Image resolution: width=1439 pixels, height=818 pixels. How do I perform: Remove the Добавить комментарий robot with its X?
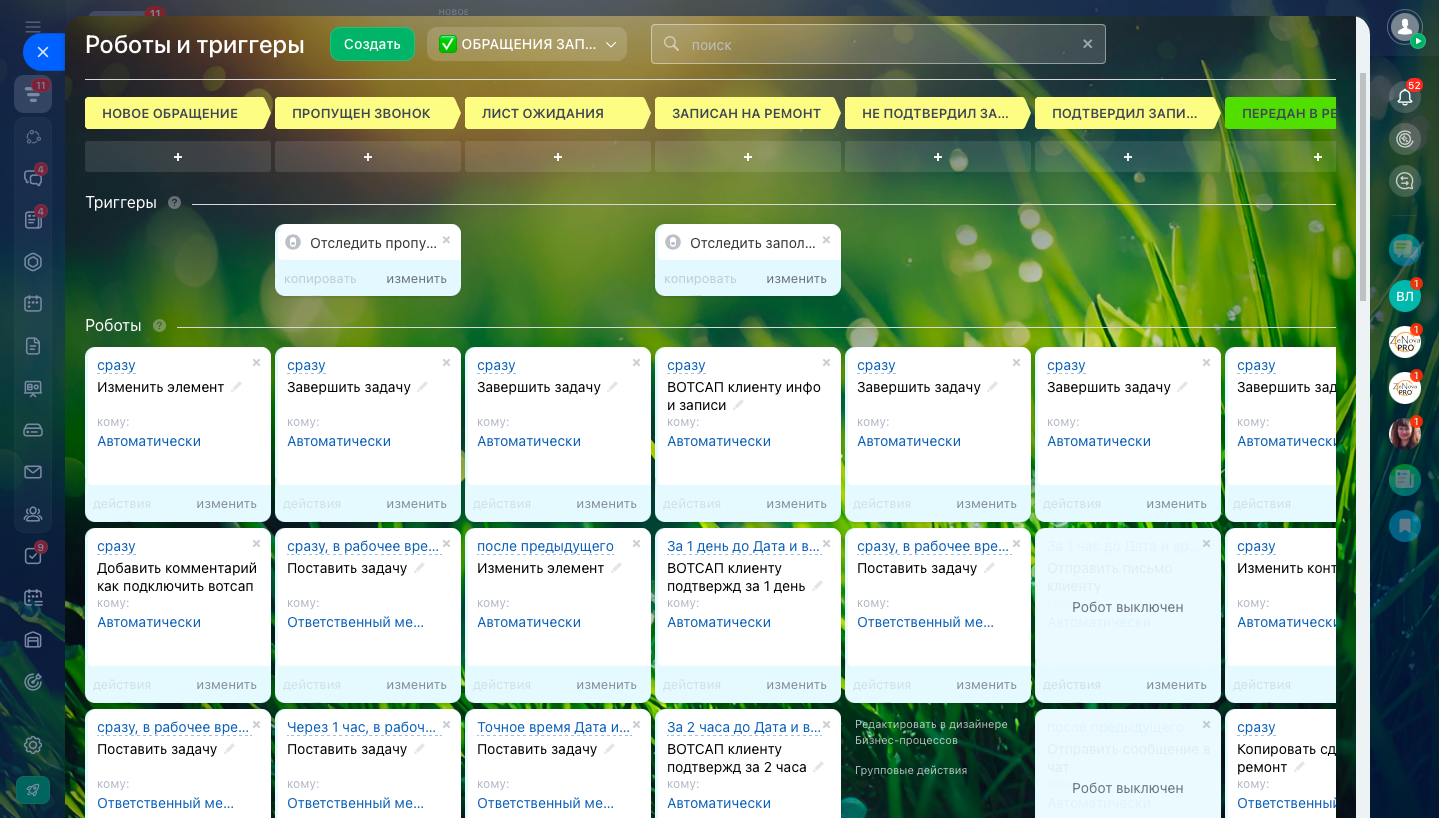click(256, 544)
